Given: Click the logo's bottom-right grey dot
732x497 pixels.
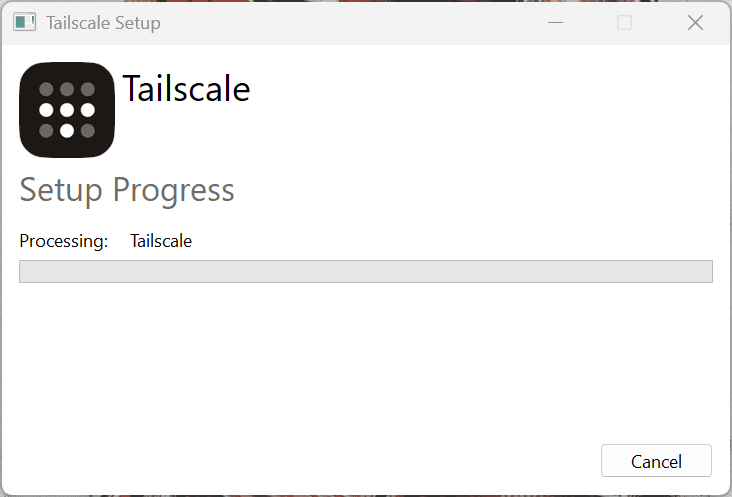Looking at the screenshot, I should 88,130.
